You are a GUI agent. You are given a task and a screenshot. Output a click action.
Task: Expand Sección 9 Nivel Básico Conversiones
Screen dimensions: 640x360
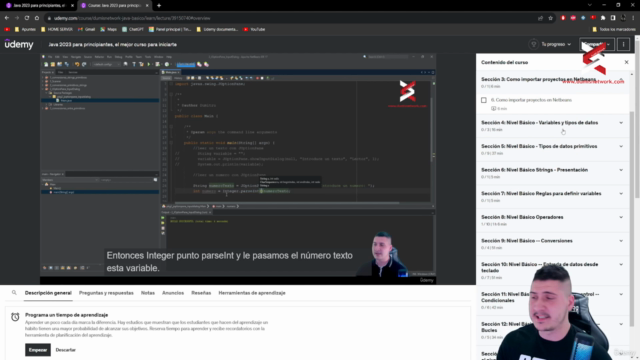tap(552, 244)
